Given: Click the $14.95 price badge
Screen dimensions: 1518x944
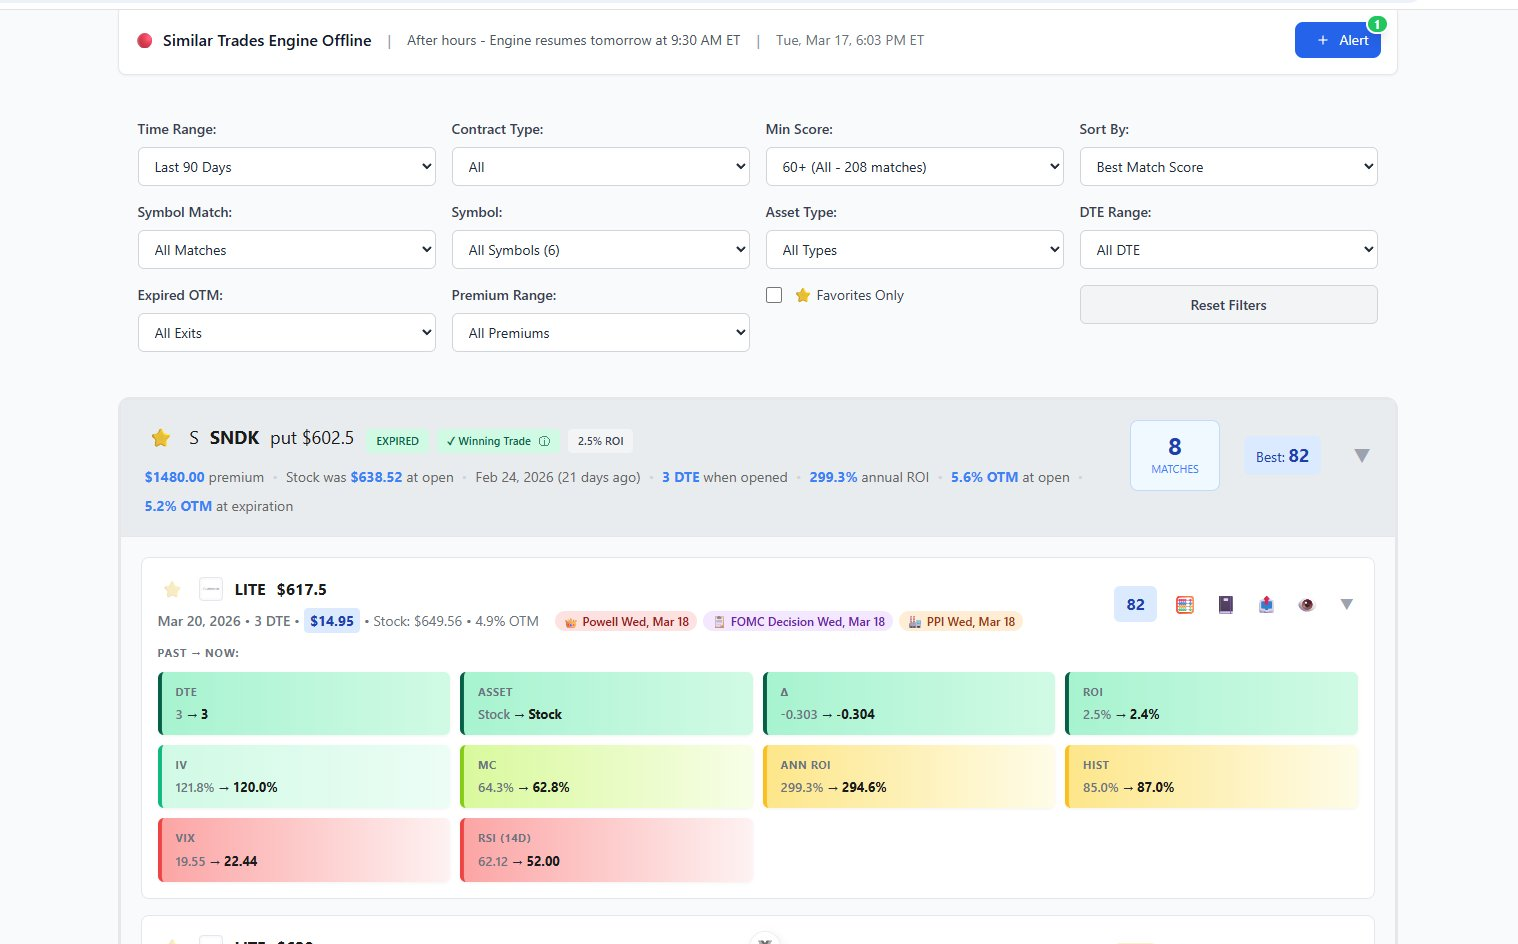Looking at the screenshot, I should [332, 621].
